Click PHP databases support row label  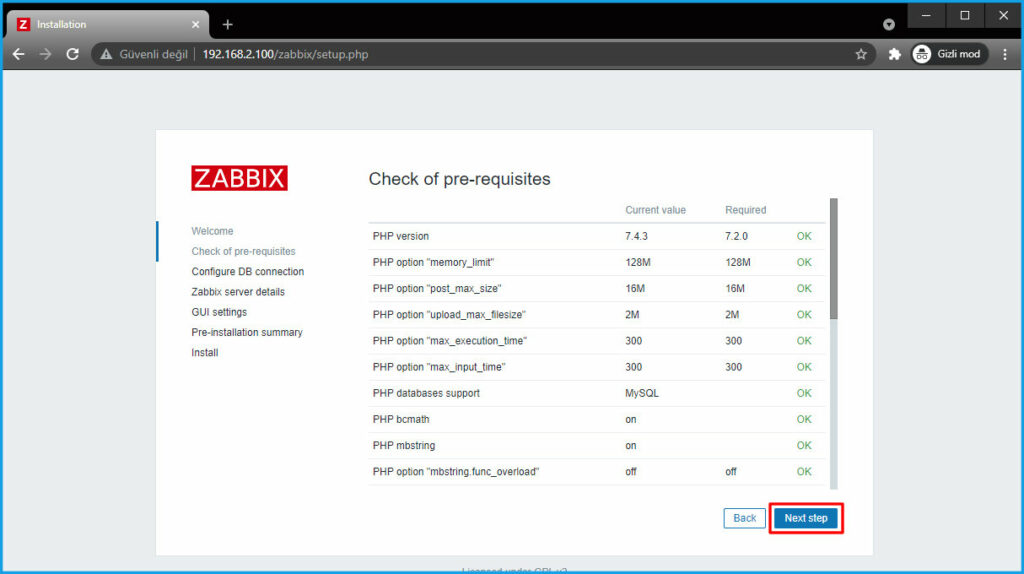point(426,393)
